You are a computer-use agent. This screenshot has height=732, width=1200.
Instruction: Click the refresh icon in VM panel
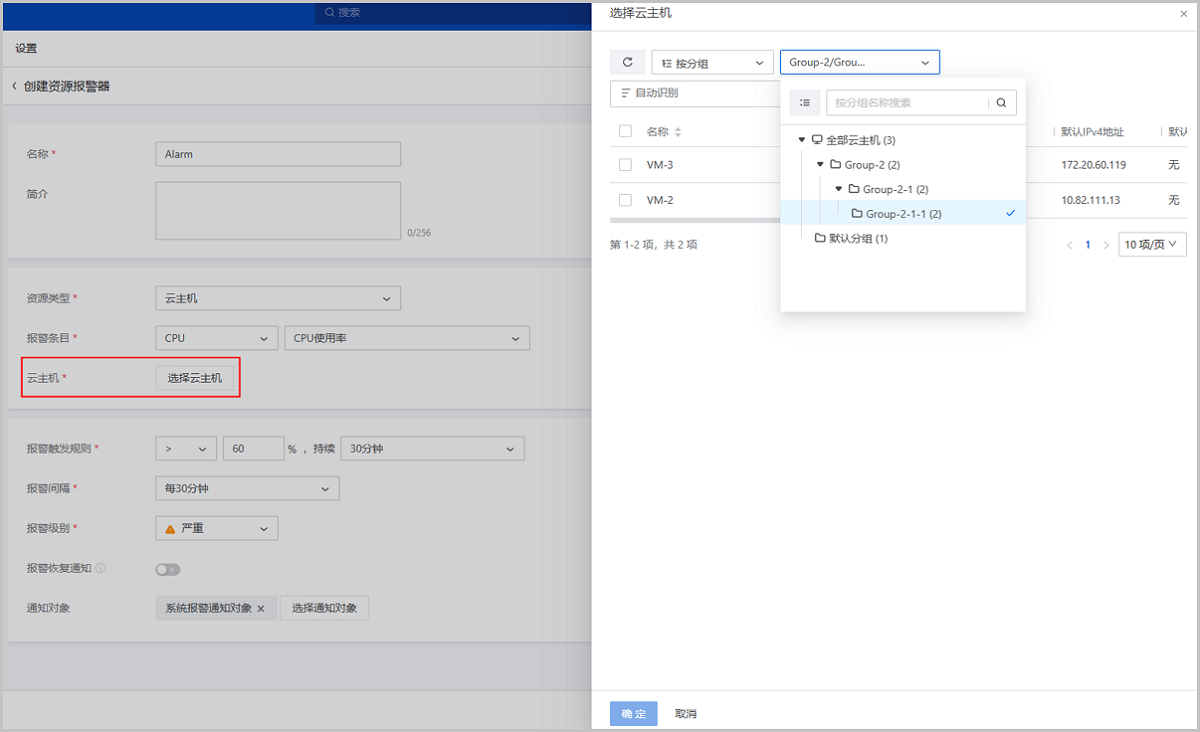[628, 62]
